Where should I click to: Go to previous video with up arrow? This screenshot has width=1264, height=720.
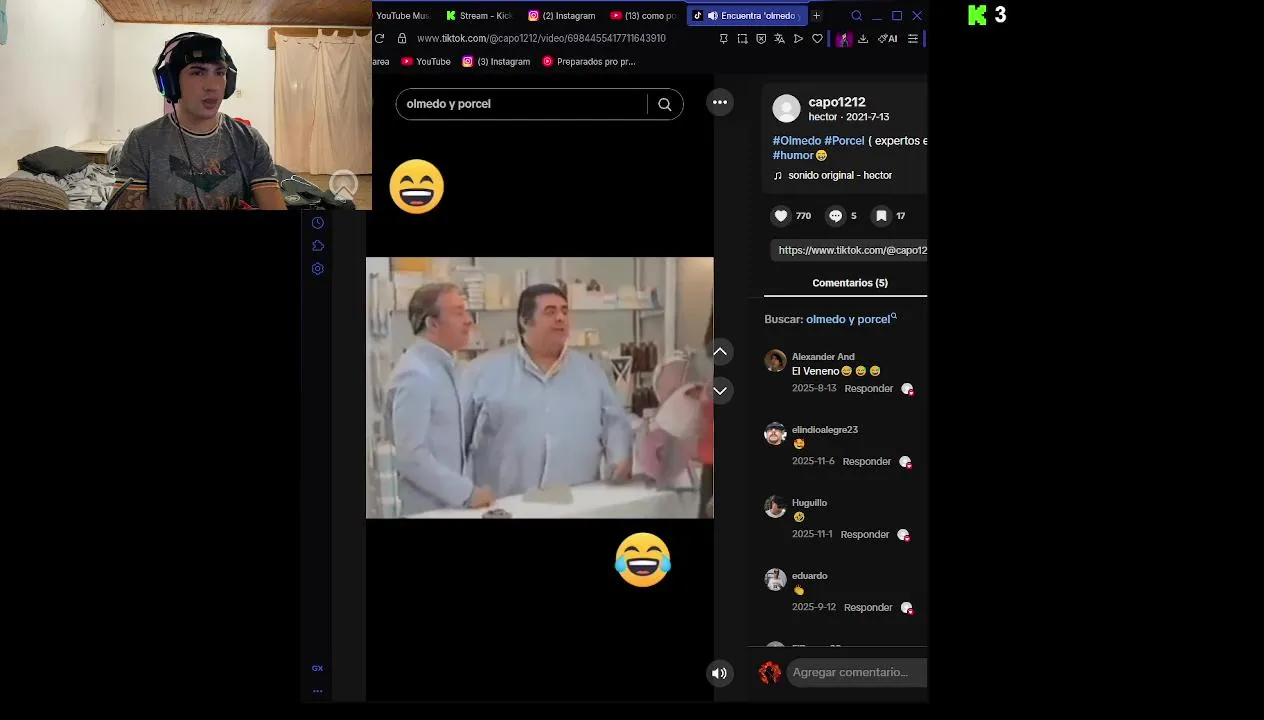[720, 352]
